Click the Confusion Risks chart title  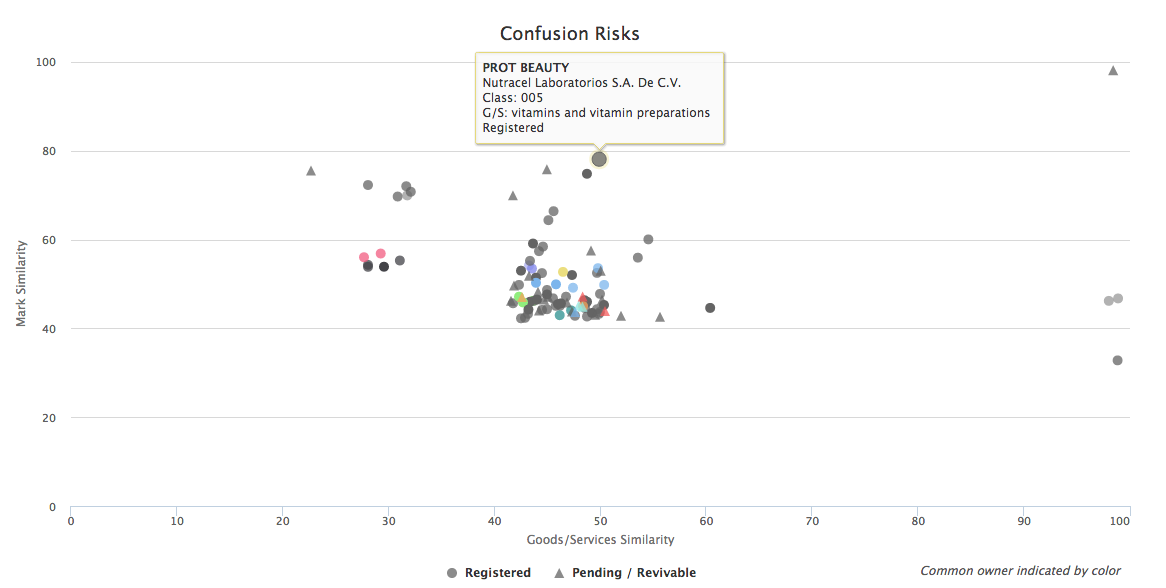[569, 34]
